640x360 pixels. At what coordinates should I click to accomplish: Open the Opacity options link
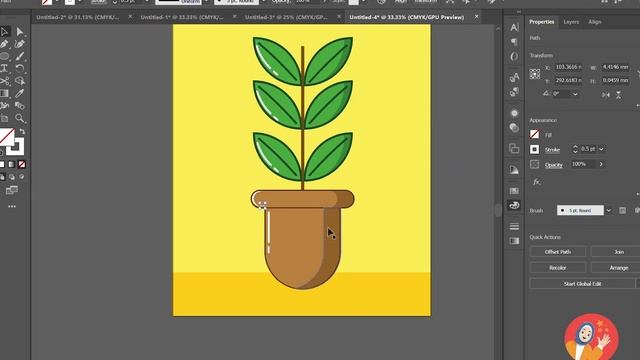(553, 165)
